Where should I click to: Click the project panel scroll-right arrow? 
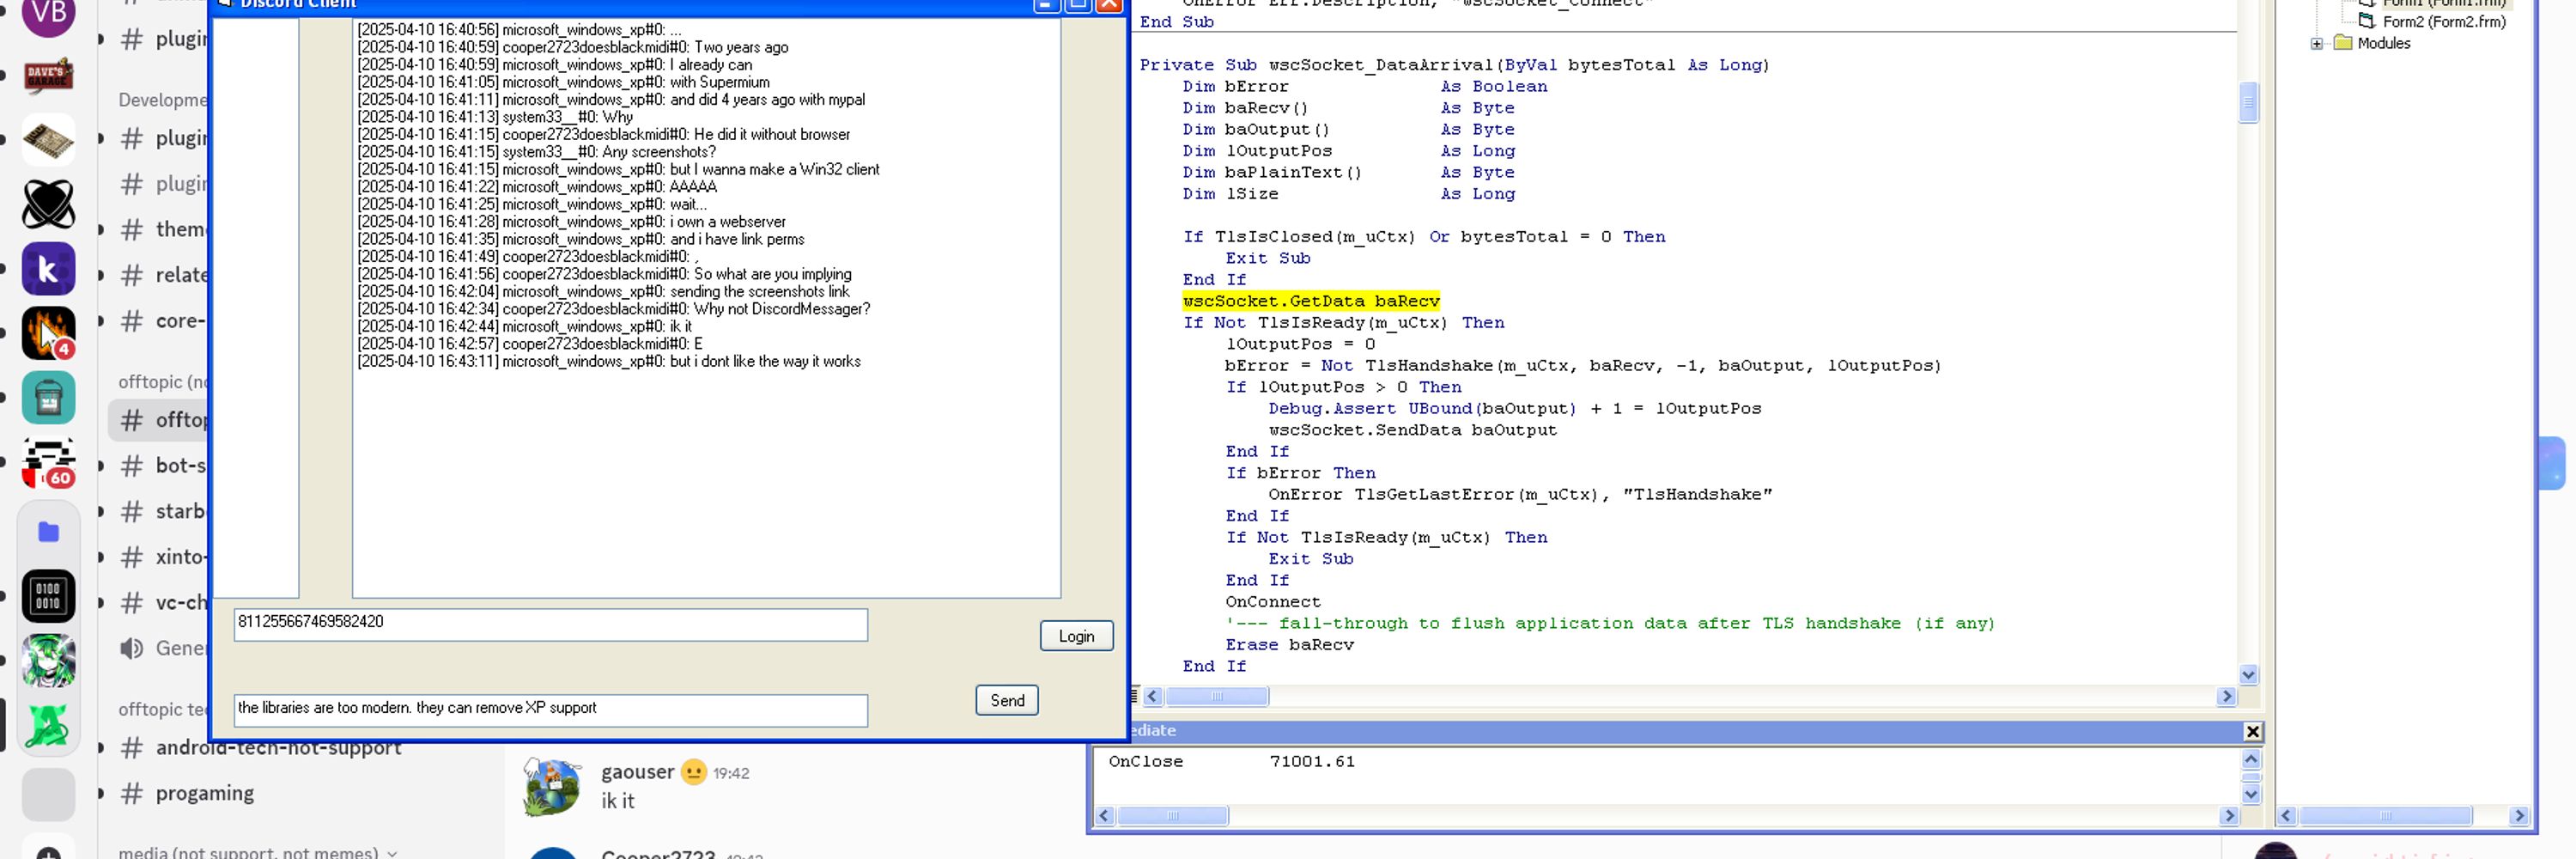(x=2519, y=816)
